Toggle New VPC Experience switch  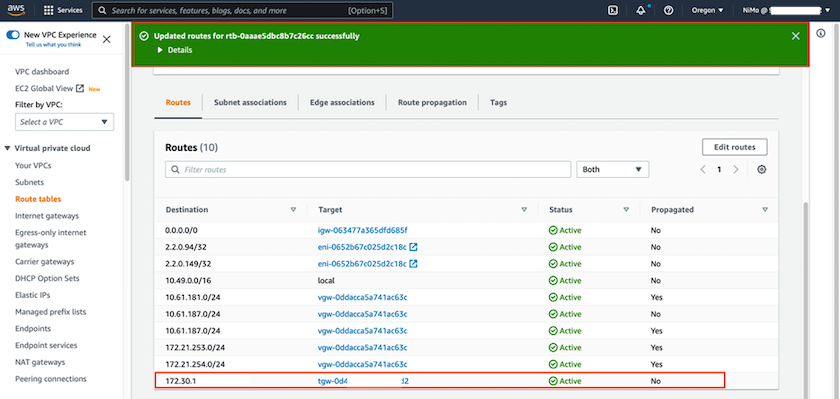click(13, 35)
